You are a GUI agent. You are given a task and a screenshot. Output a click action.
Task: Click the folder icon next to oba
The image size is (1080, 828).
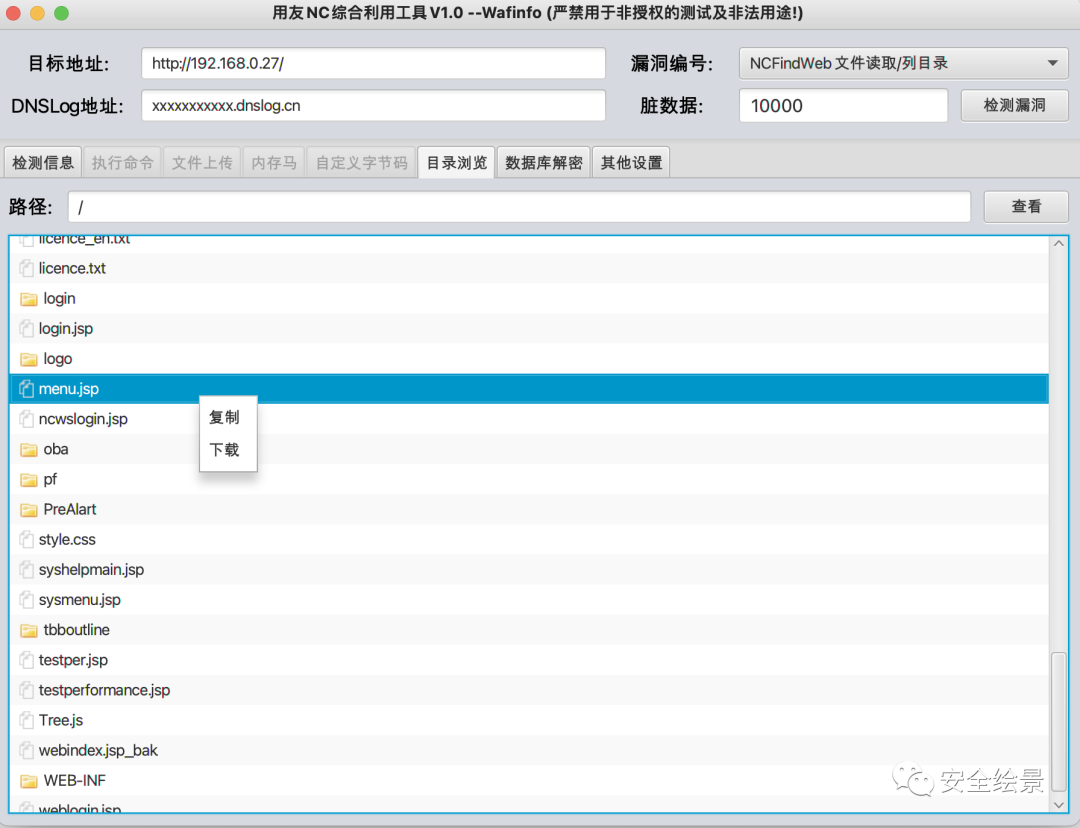pos(29,450)
